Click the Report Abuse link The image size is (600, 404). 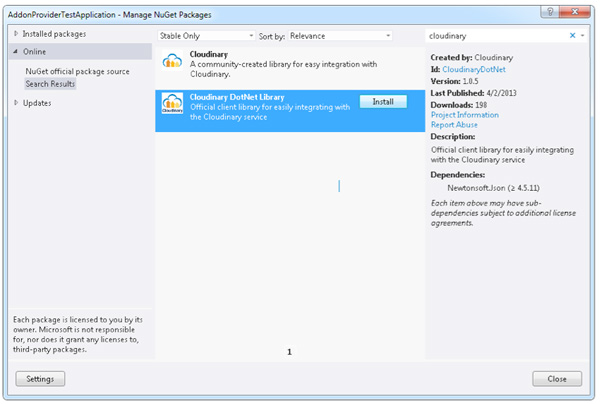[x=454, y=125]
